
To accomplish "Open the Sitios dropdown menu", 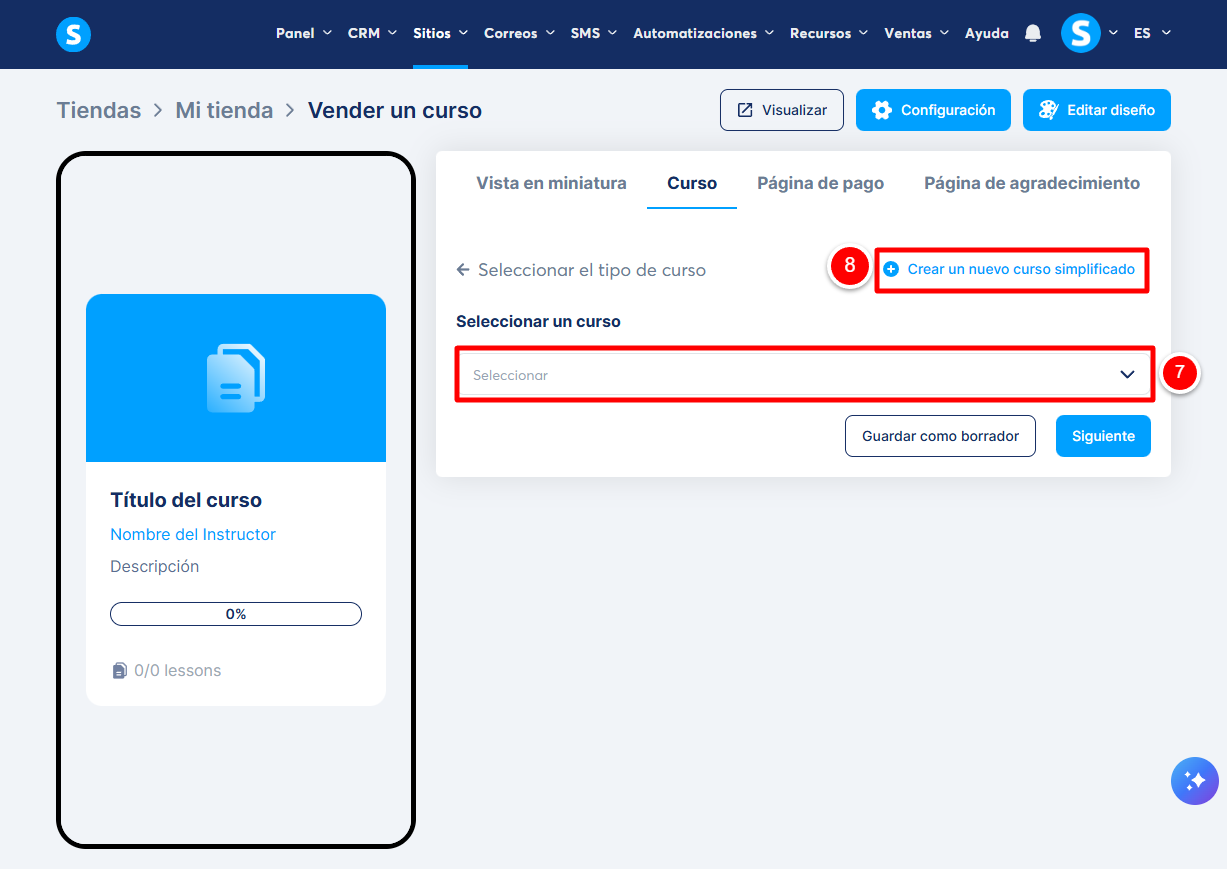I will point(440,33).
